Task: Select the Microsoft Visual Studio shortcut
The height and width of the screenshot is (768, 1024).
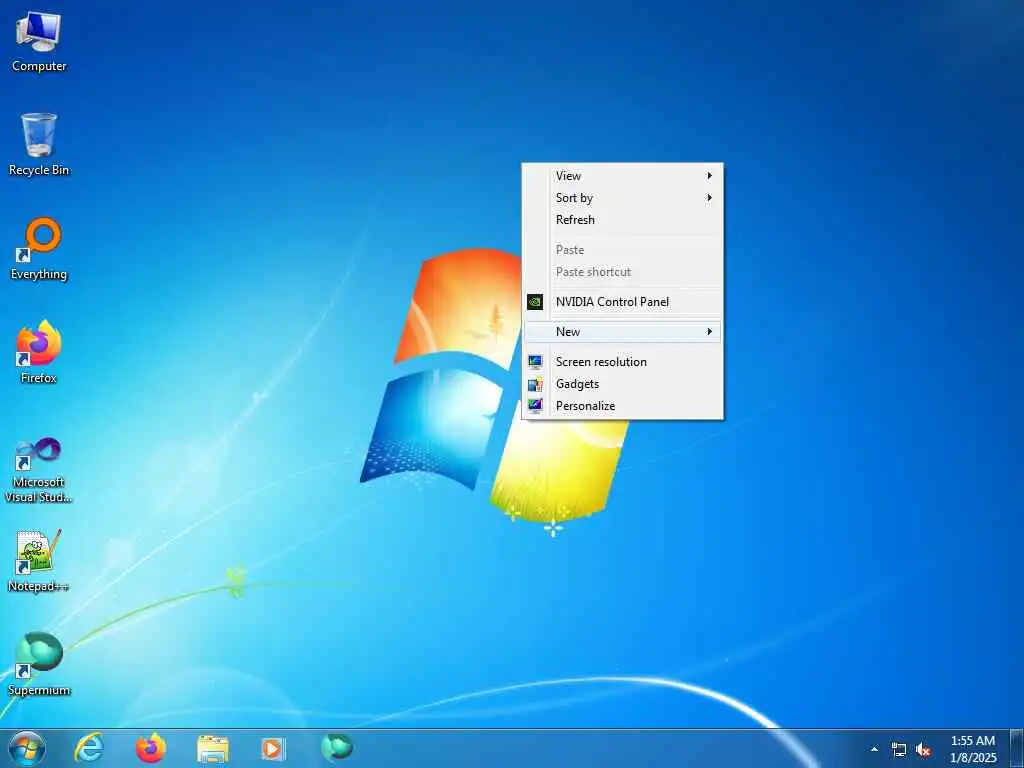Action: pos(39,470)
